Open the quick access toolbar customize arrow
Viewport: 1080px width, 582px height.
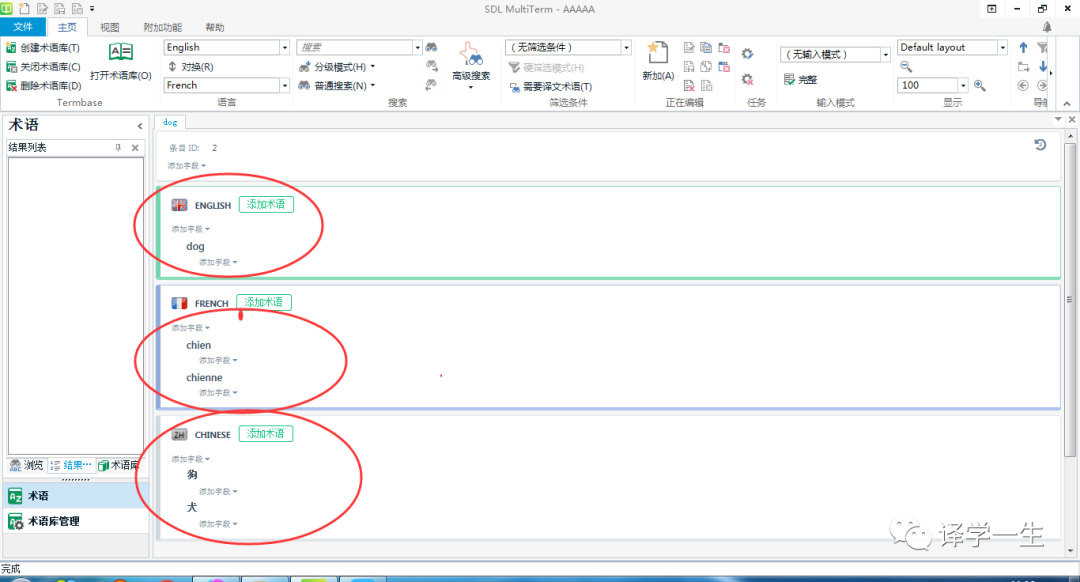click(x=92, y=9)
